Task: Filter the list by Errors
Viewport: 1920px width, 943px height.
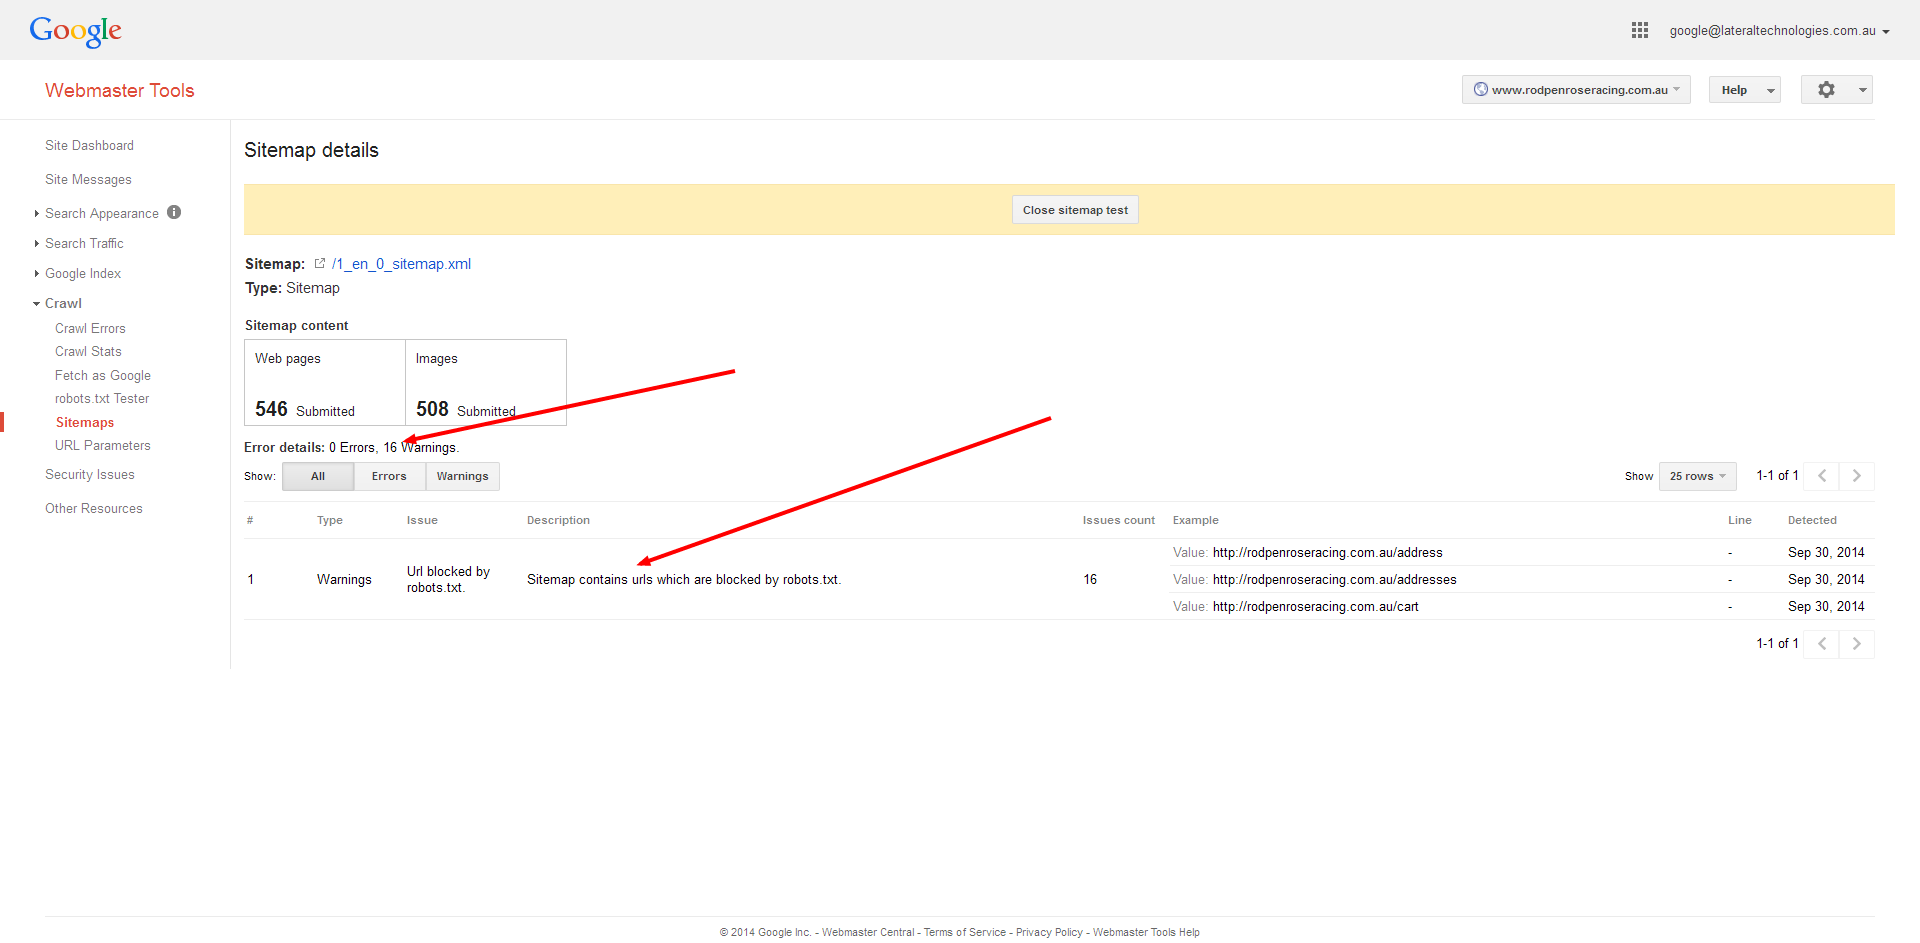Action: [x=389, y=476]
